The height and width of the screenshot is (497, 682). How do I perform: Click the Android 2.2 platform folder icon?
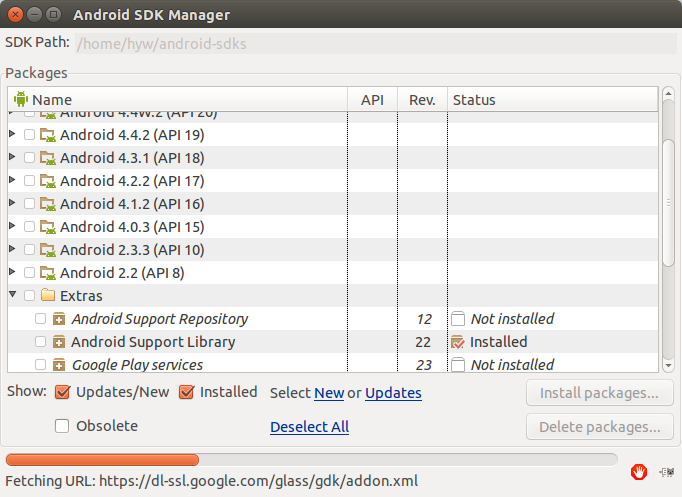tap(48, 273)
